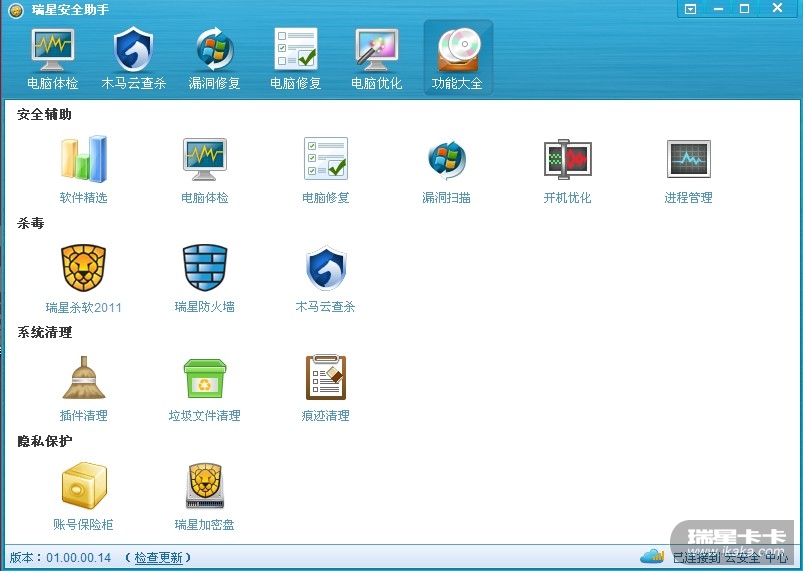Click version number 01.00.00.14 text

coord(78,558)
